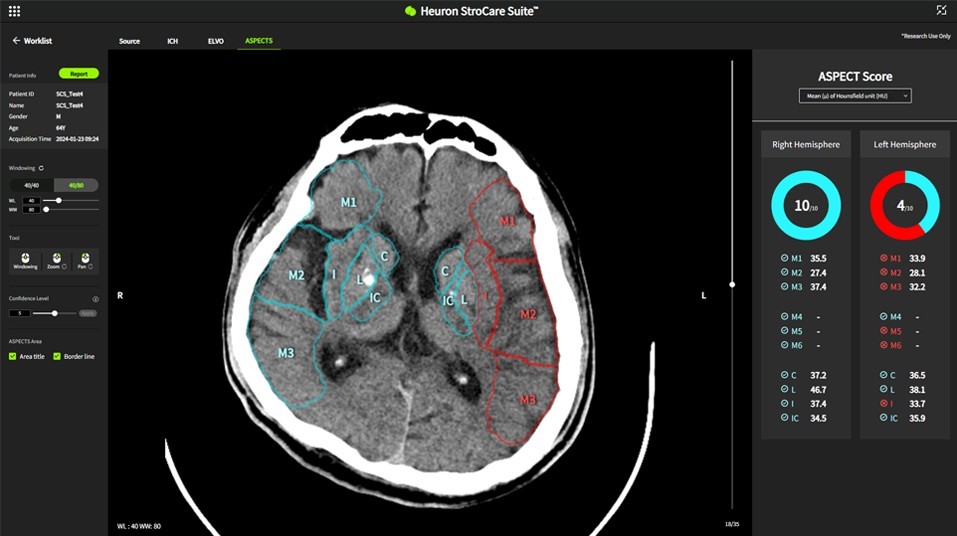Select the Windowing mouse tool
The height and width of the screenshot is (536, 957).
click(26, 260)
